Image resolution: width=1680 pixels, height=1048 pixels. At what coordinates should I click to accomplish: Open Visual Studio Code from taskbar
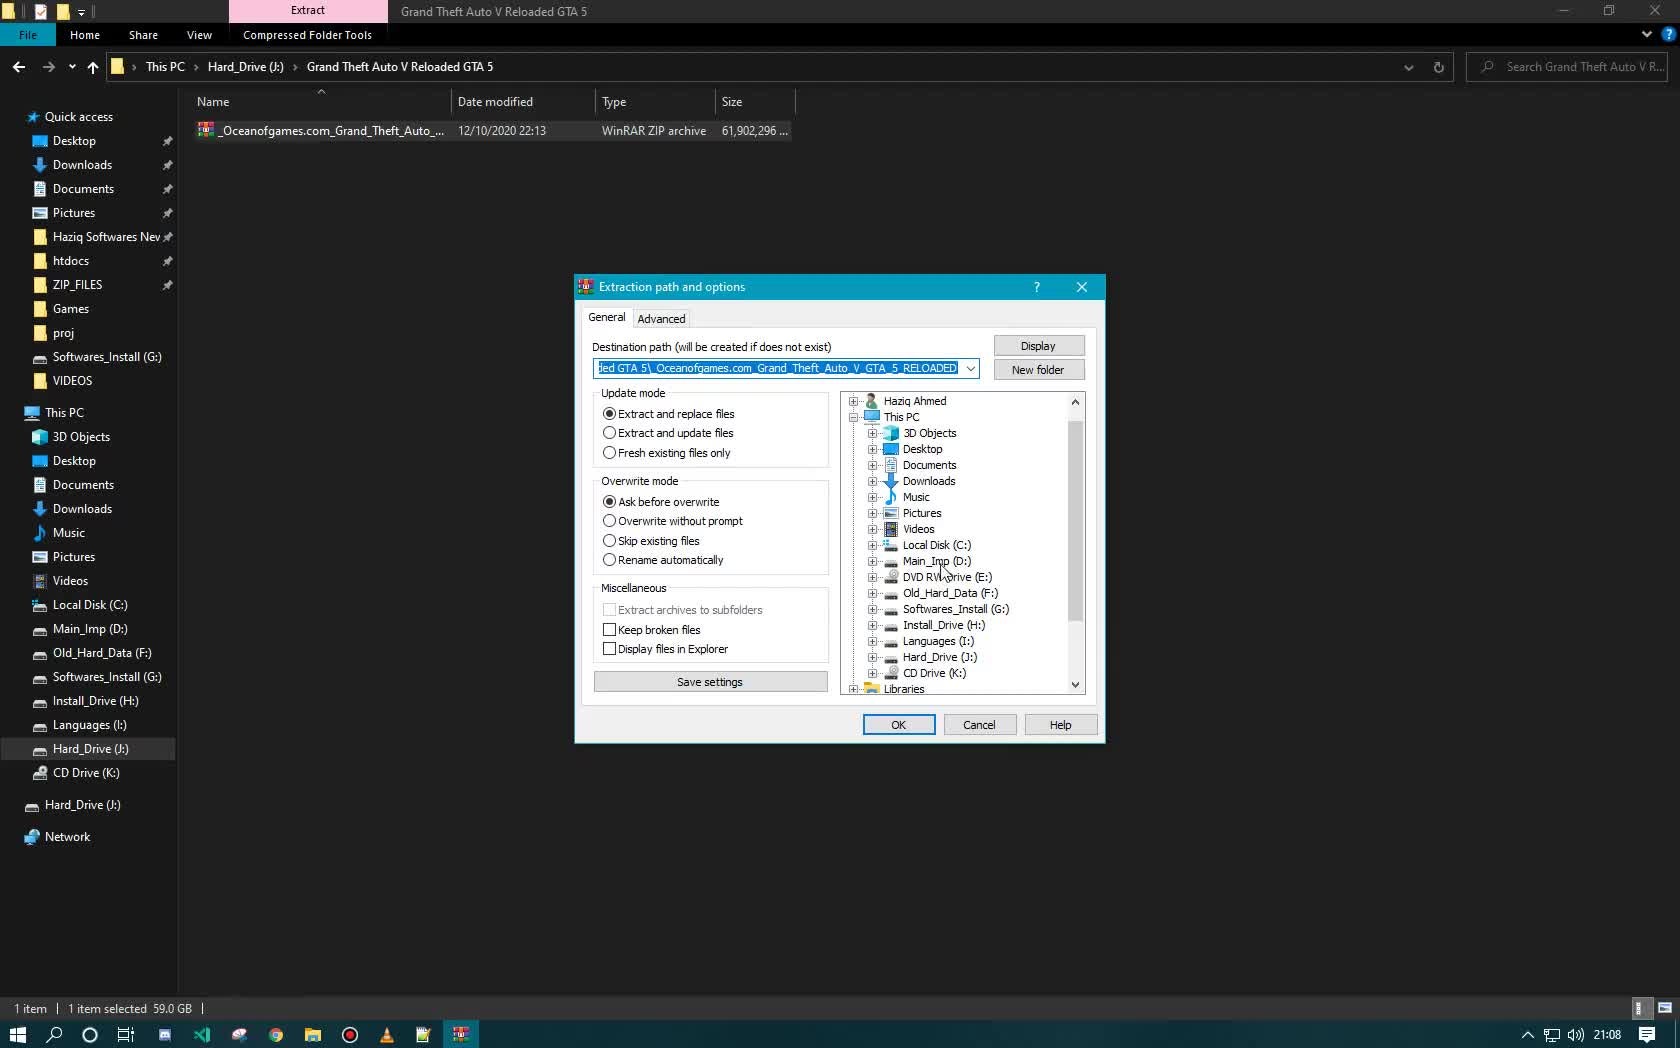202,1035
